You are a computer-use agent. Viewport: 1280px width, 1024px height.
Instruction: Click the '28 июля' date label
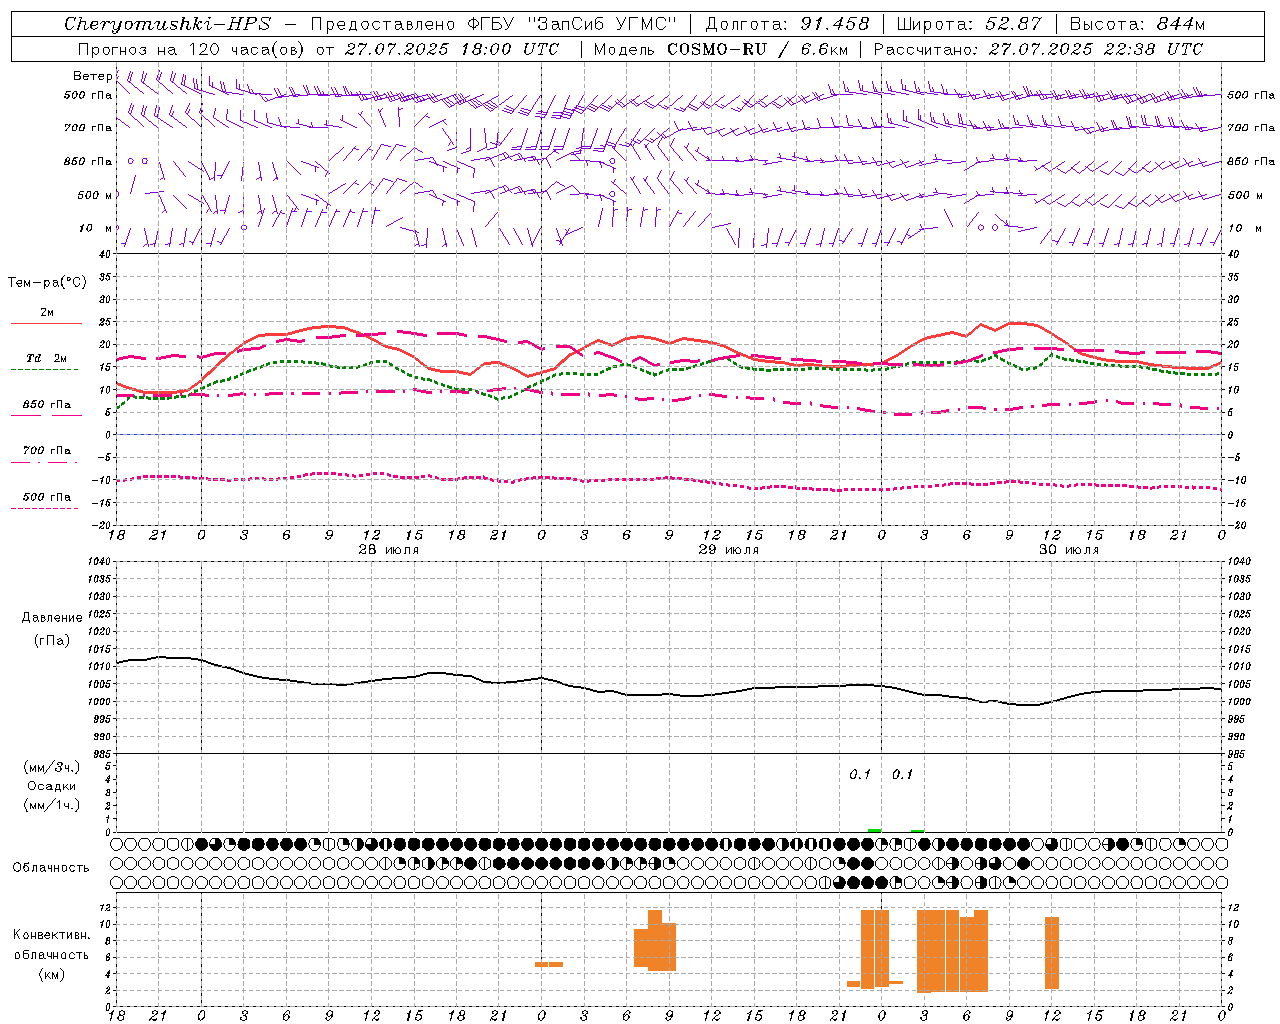389,550
